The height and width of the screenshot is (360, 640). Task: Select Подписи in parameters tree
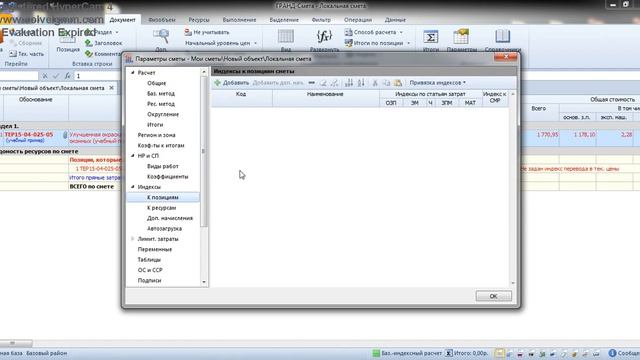(x=149, y=280)
